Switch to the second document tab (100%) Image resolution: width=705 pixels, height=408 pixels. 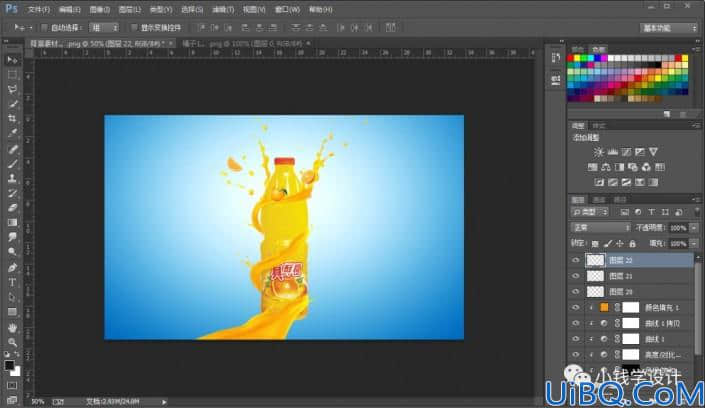[244, 44]
